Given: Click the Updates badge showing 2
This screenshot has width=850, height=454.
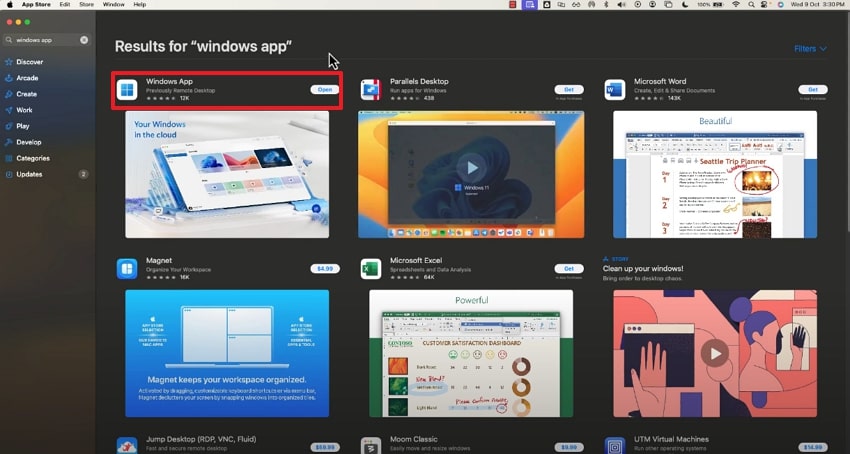Looking at the screenshot, I should [x=83, y=174].
